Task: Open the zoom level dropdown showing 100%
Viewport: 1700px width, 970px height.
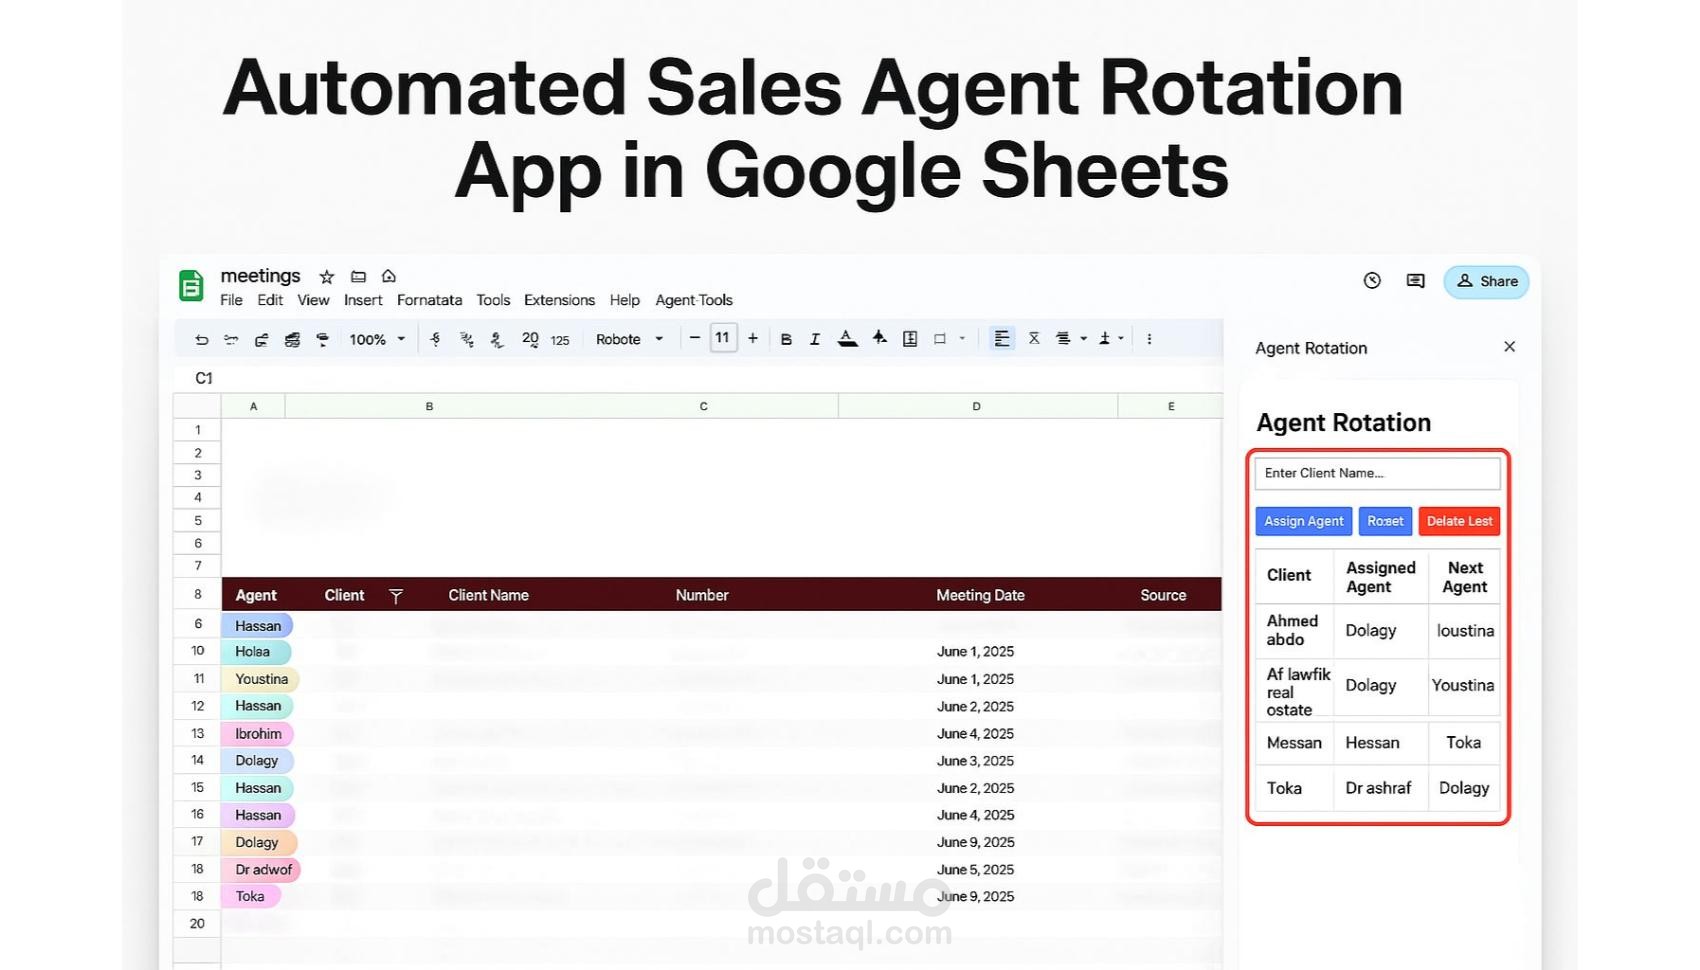Action: 375,339
